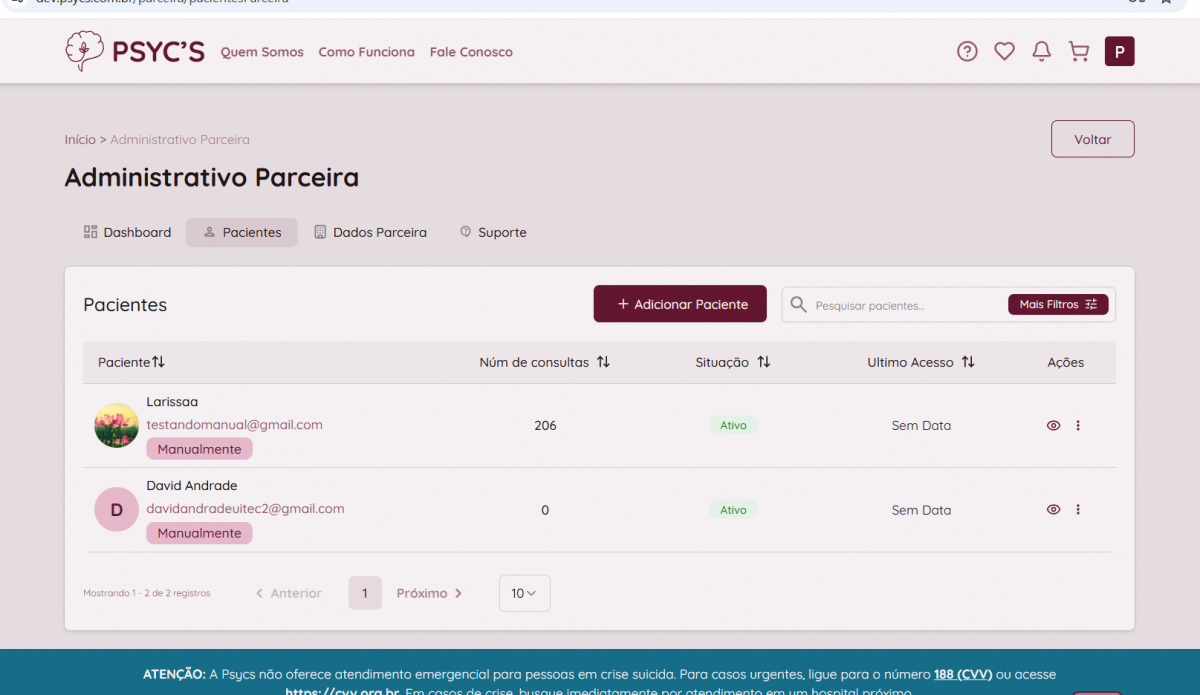Open the P user profile avatar
This screenshot has height=695, width=1200.
click(1119, 51)
